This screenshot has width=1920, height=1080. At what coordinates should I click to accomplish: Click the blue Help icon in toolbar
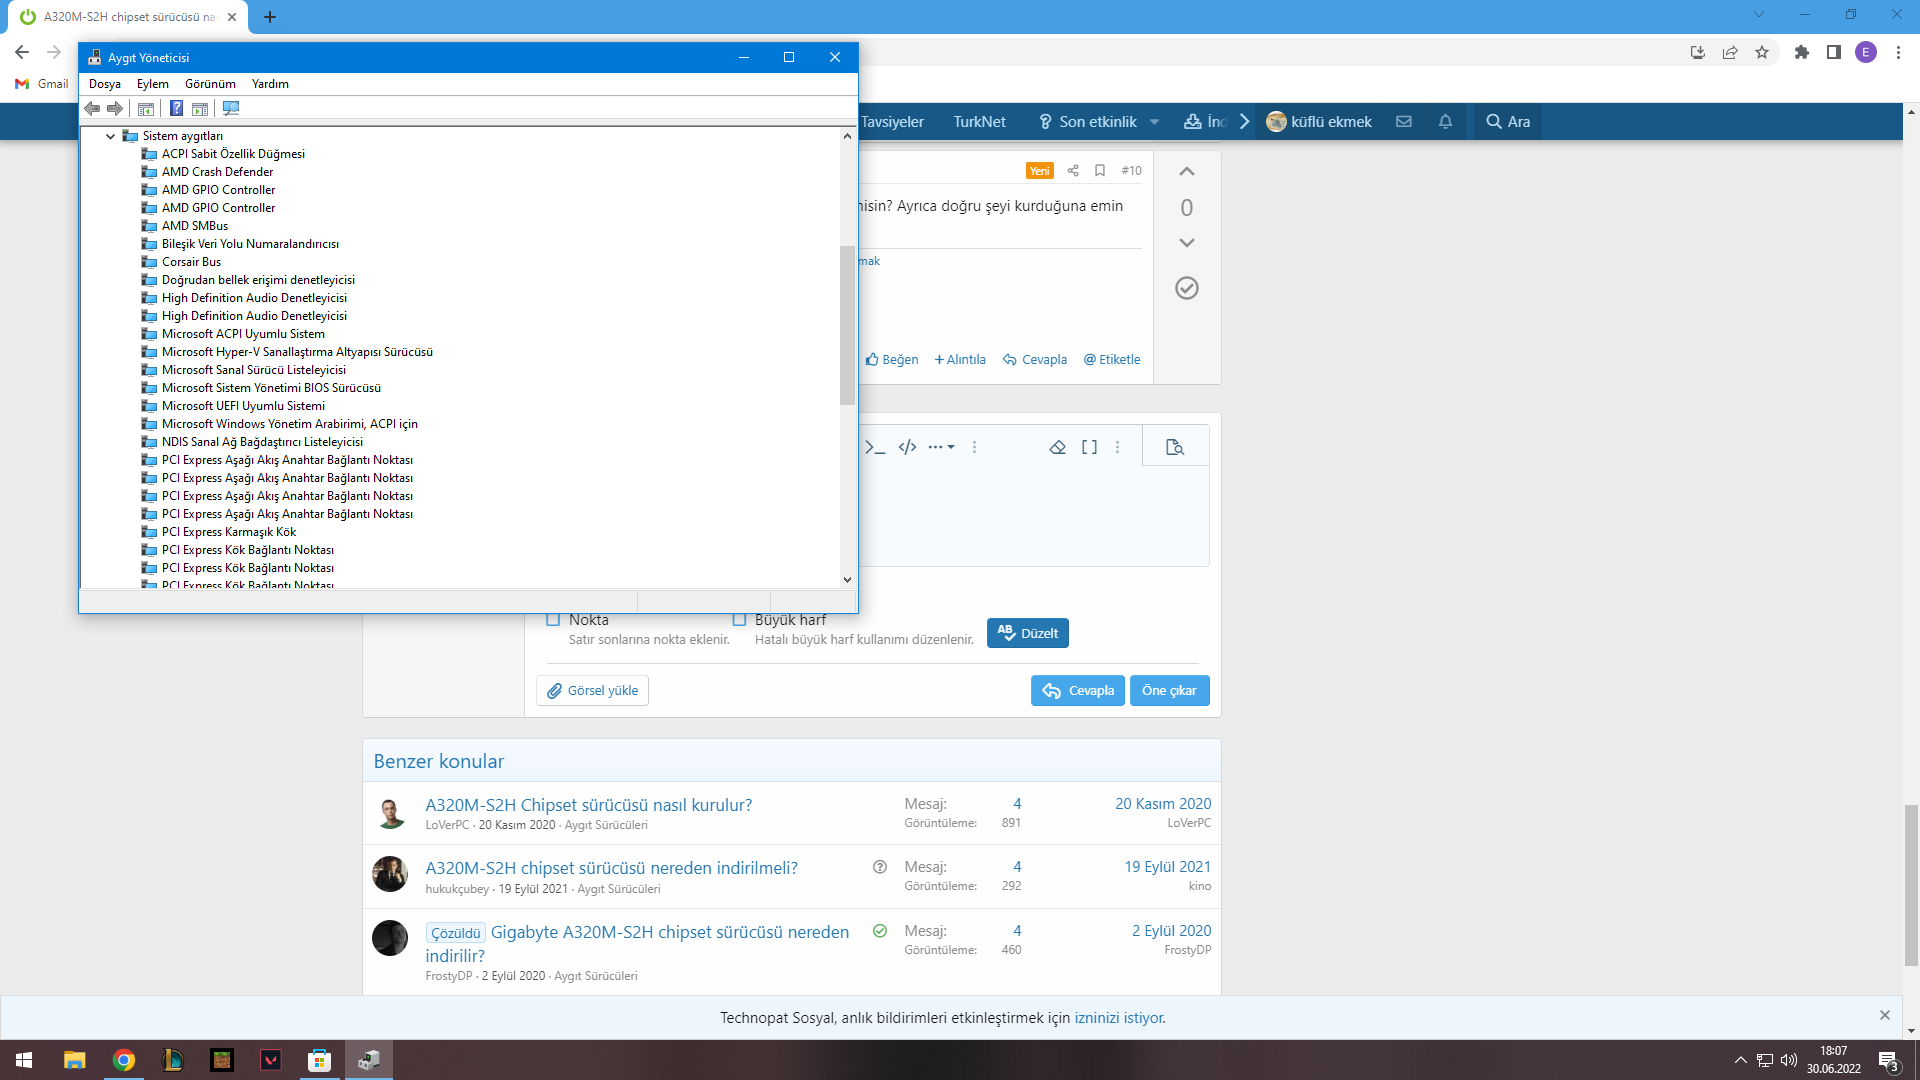pyautogui.click(x=176, y=108)
